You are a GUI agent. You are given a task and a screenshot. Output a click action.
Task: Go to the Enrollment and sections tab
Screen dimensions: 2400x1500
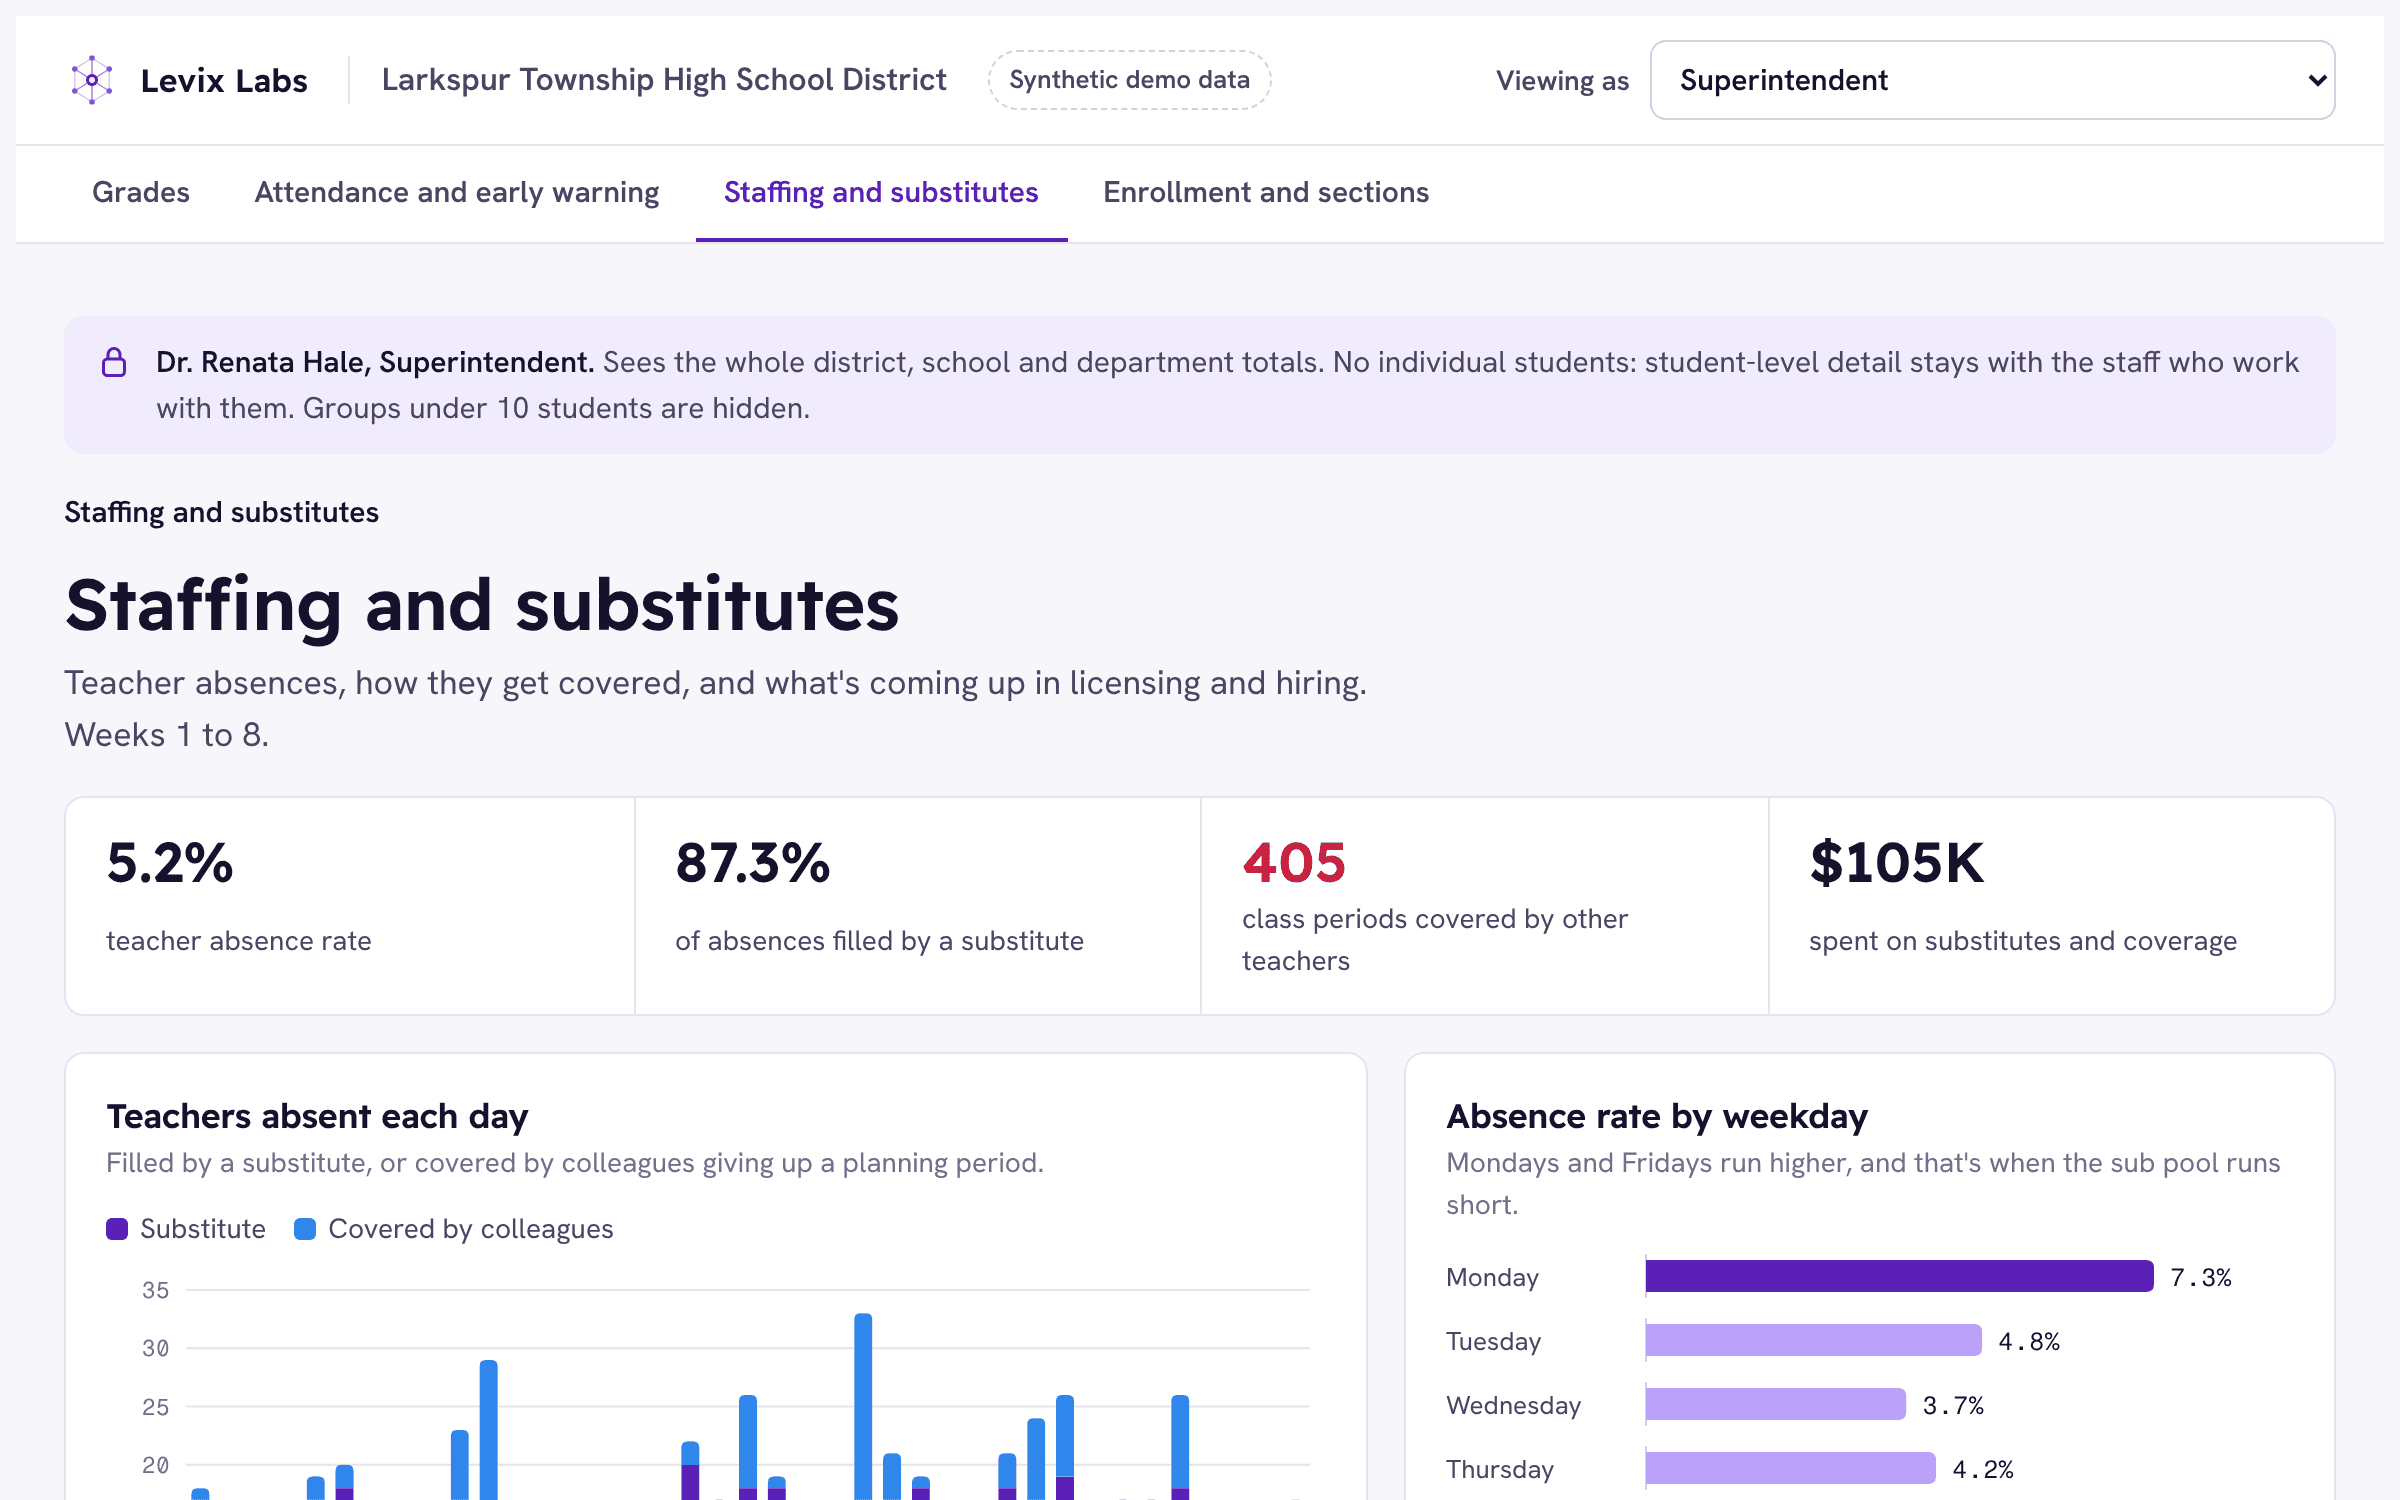click(1266, 192)
